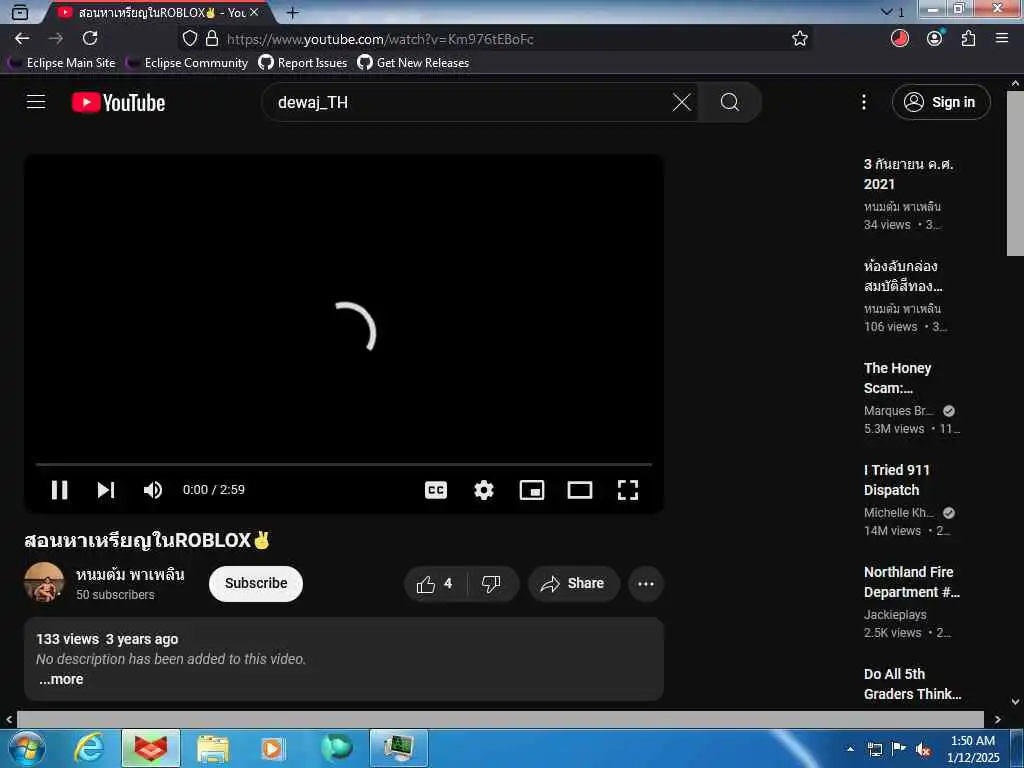1024x768 pixels.
Task: Open Eclipse Community bookmark
Action: pyautogui.click(x=187, y=63)
